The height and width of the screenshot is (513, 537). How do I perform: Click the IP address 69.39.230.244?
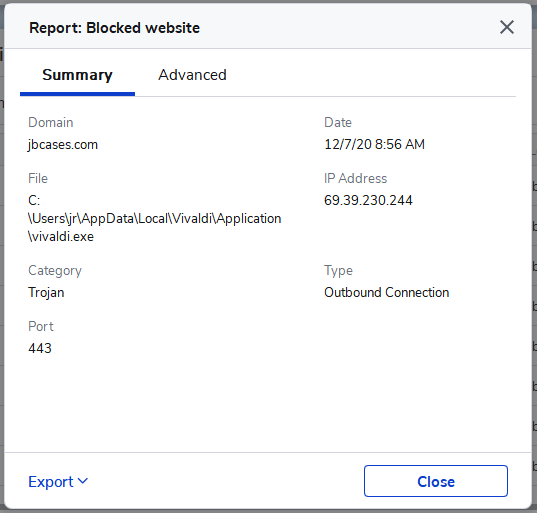coord(368,200)
